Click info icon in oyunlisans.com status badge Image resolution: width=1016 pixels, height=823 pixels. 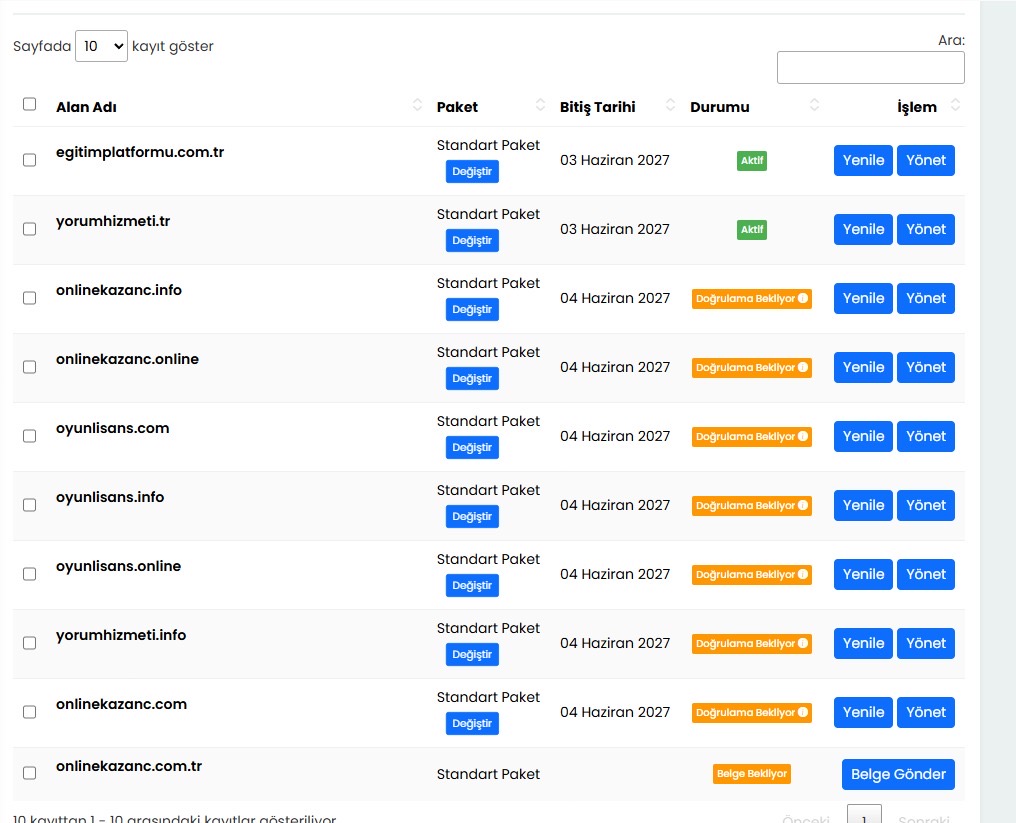(803, 436)
